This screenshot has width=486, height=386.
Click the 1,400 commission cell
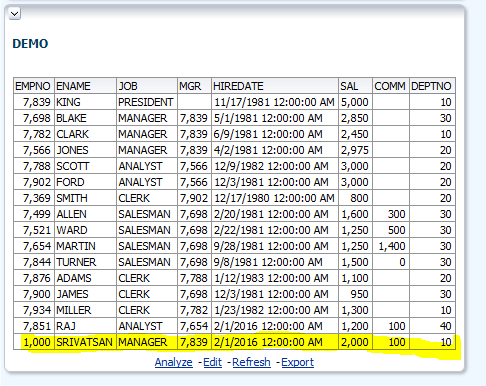[x=391, y=246]
